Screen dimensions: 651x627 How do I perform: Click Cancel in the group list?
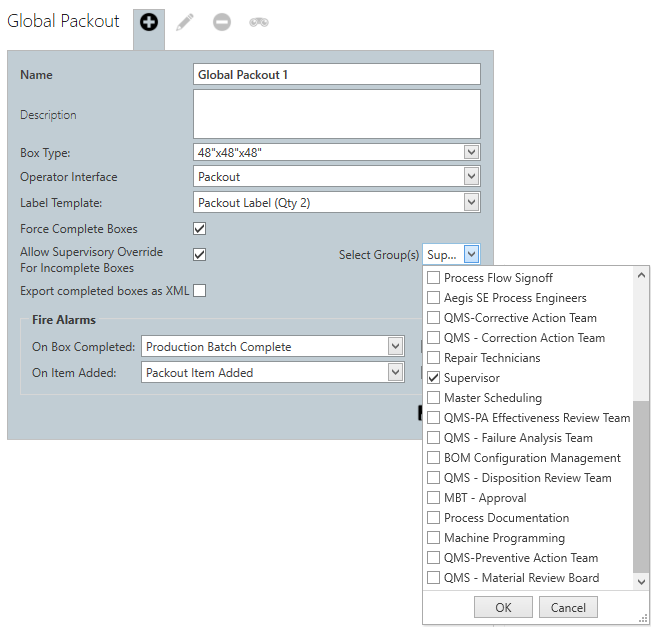coord(568,607)
